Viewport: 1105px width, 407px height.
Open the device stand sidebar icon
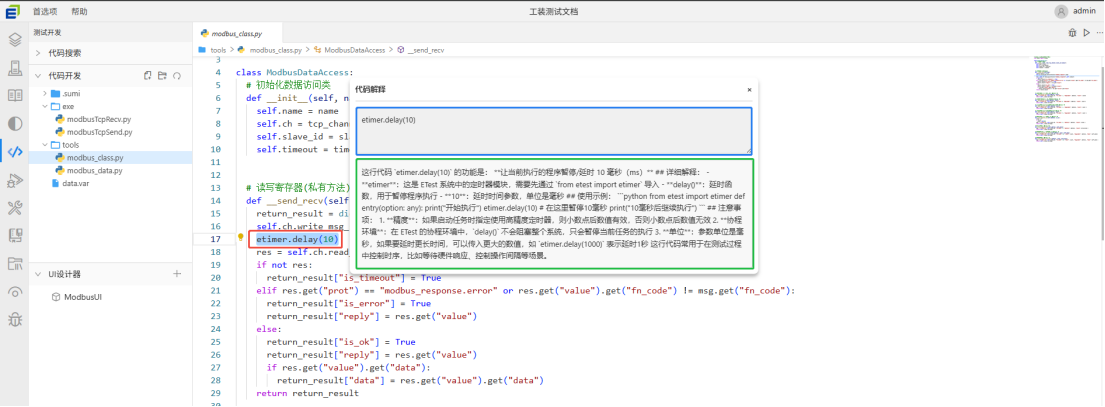click(14, 68)
